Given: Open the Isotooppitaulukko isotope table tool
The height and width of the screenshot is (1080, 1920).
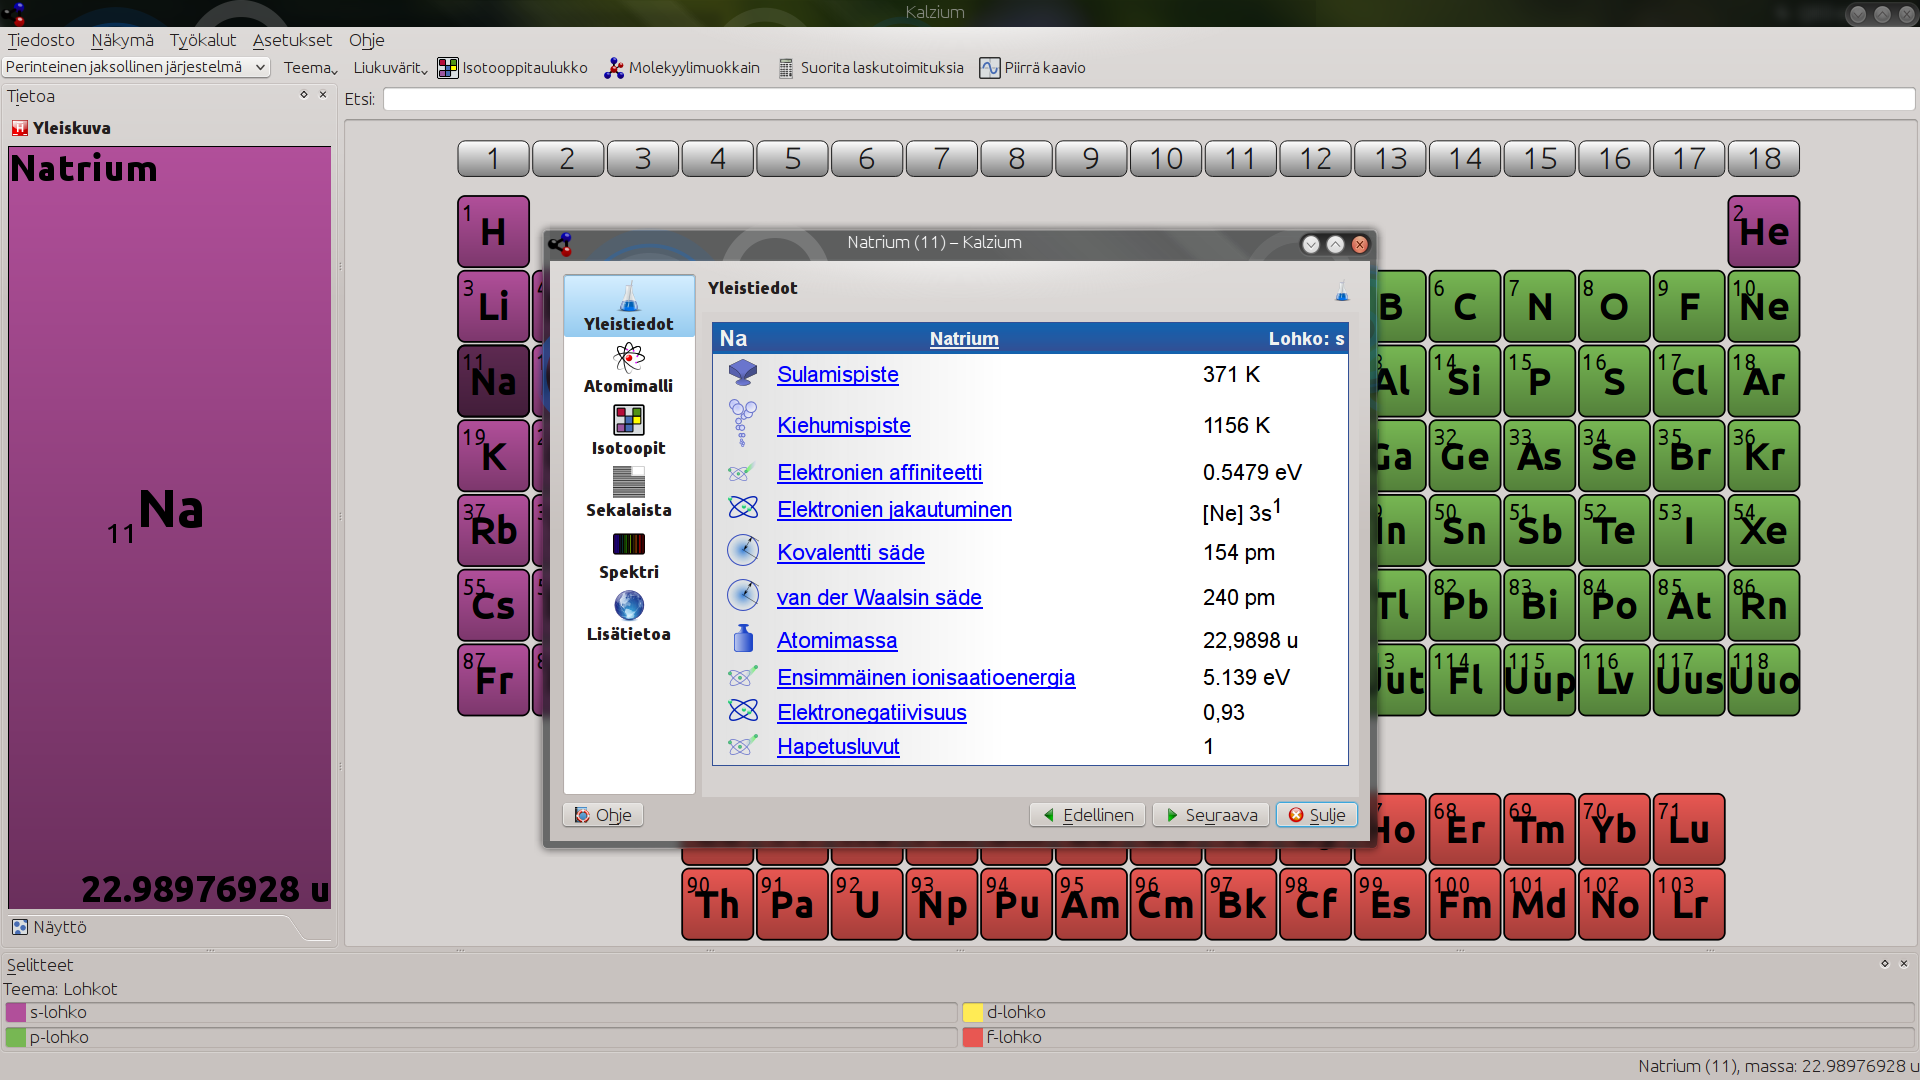Looking at the screenshot, I should (513, 68).
